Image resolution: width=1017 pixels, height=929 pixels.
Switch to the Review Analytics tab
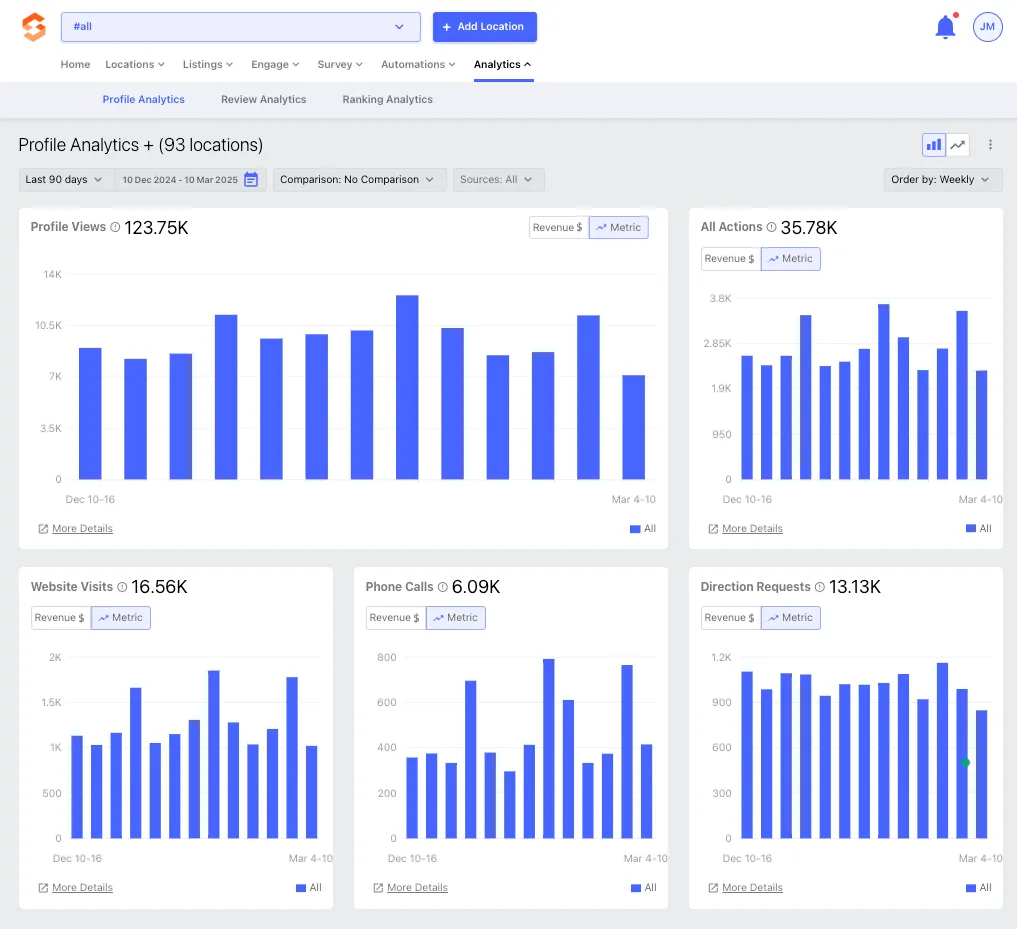[x=263, y=99]
